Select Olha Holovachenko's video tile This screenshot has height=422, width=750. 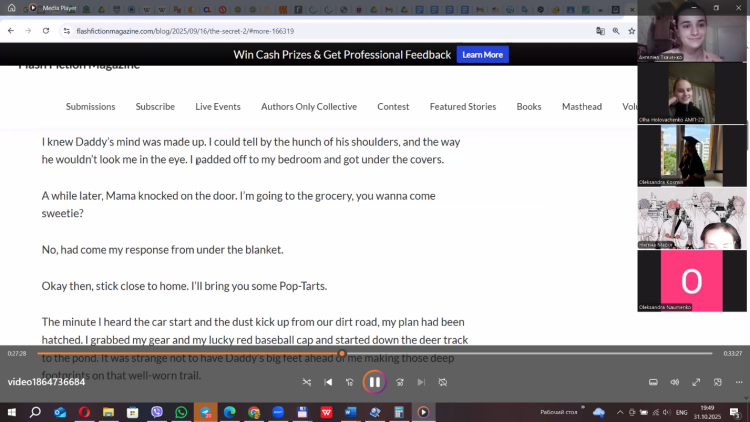692,93
